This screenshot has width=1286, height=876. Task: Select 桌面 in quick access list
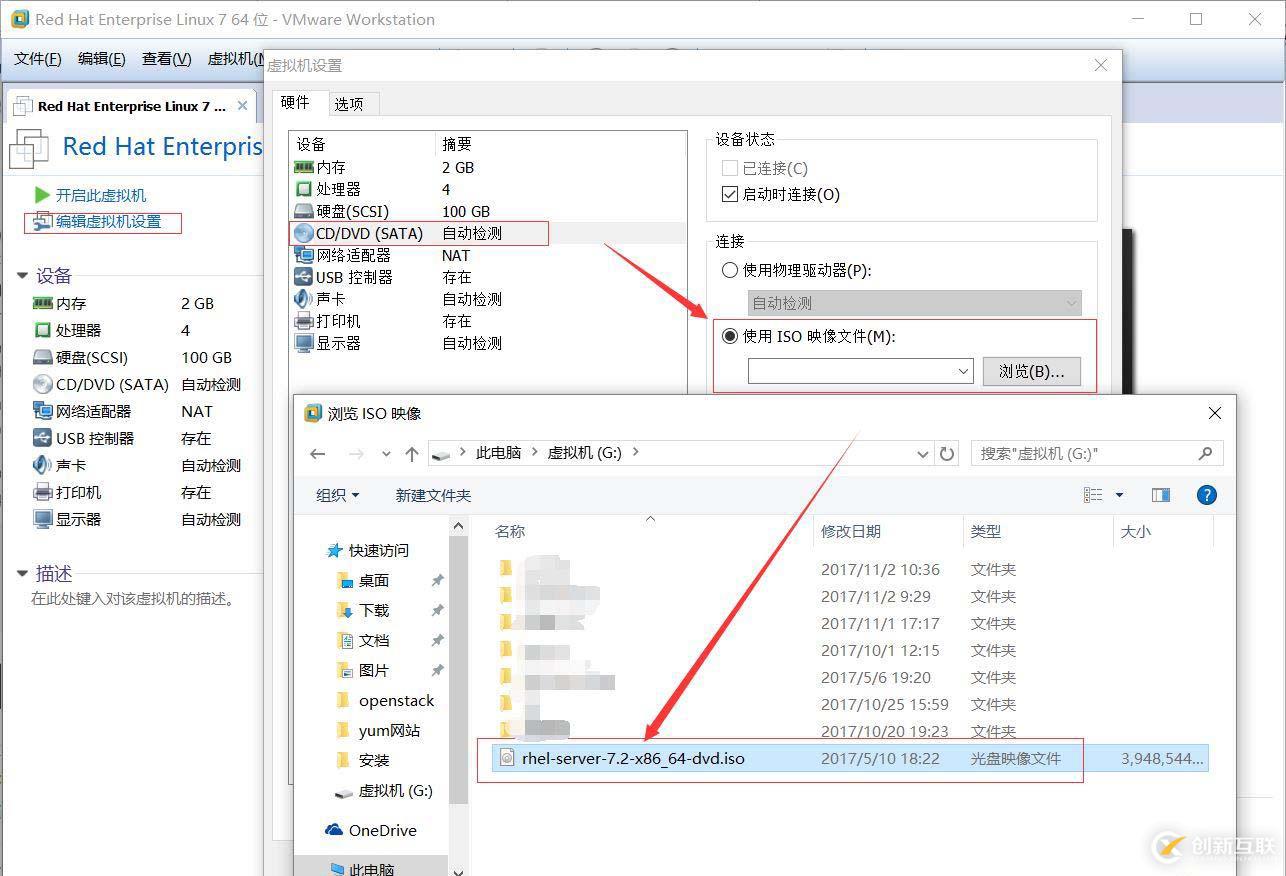(373, 580)
